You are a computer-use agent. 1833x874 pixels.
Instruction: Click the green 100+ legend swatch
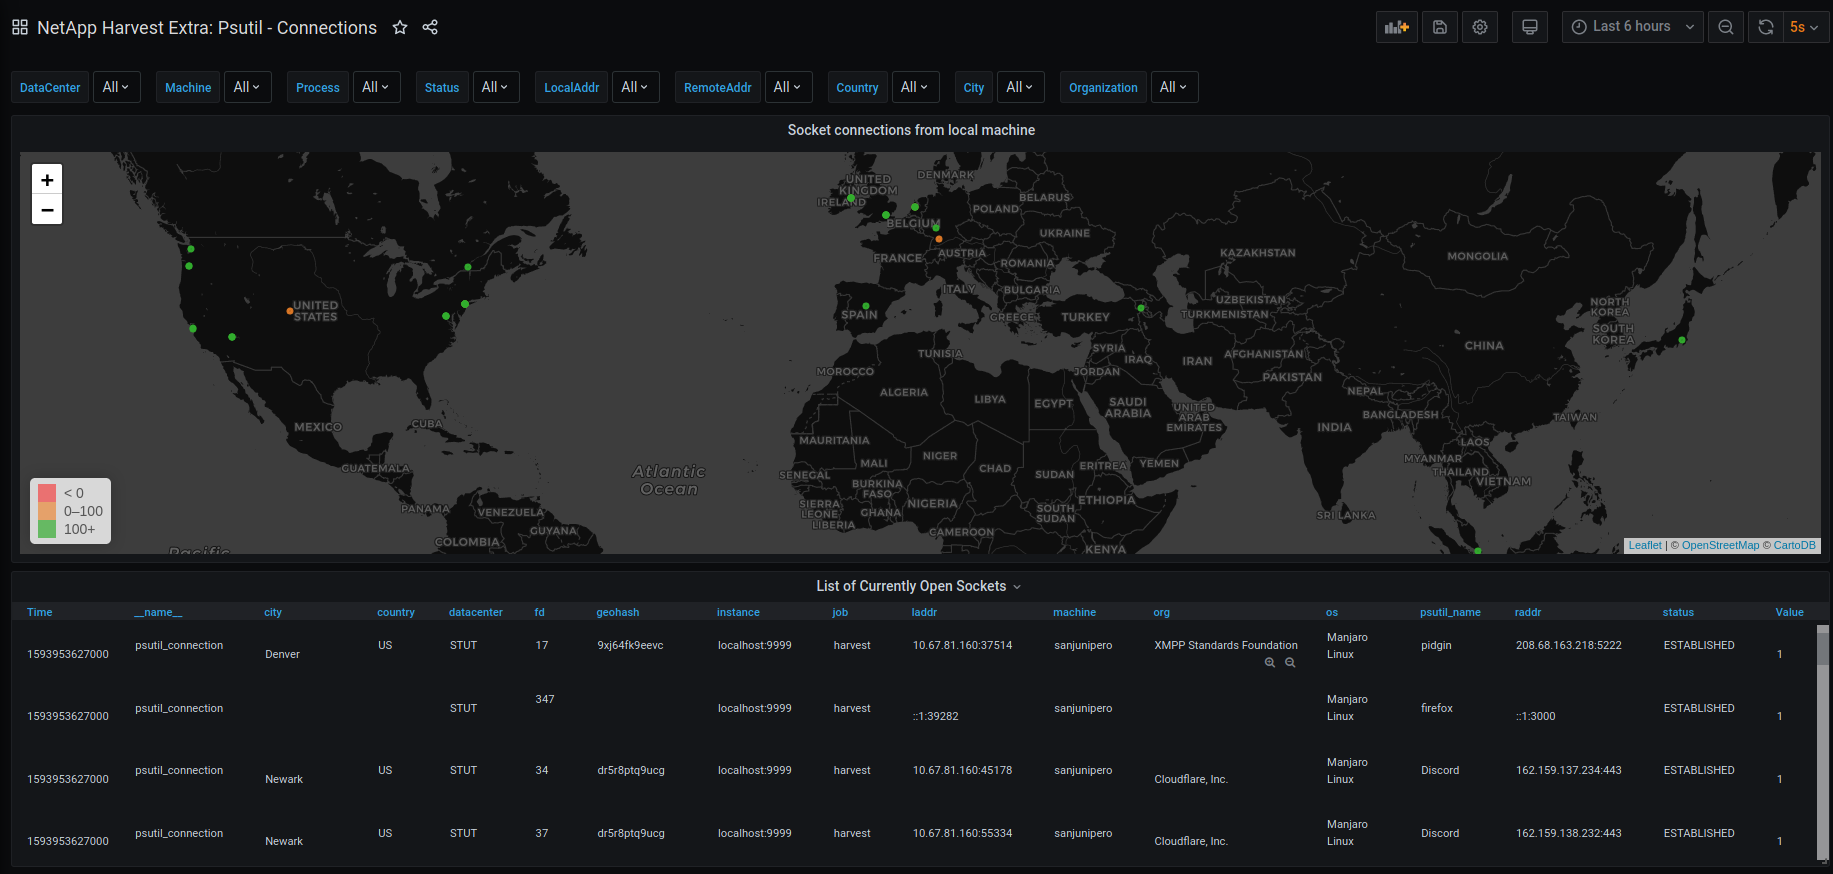(x=47, y=529)
